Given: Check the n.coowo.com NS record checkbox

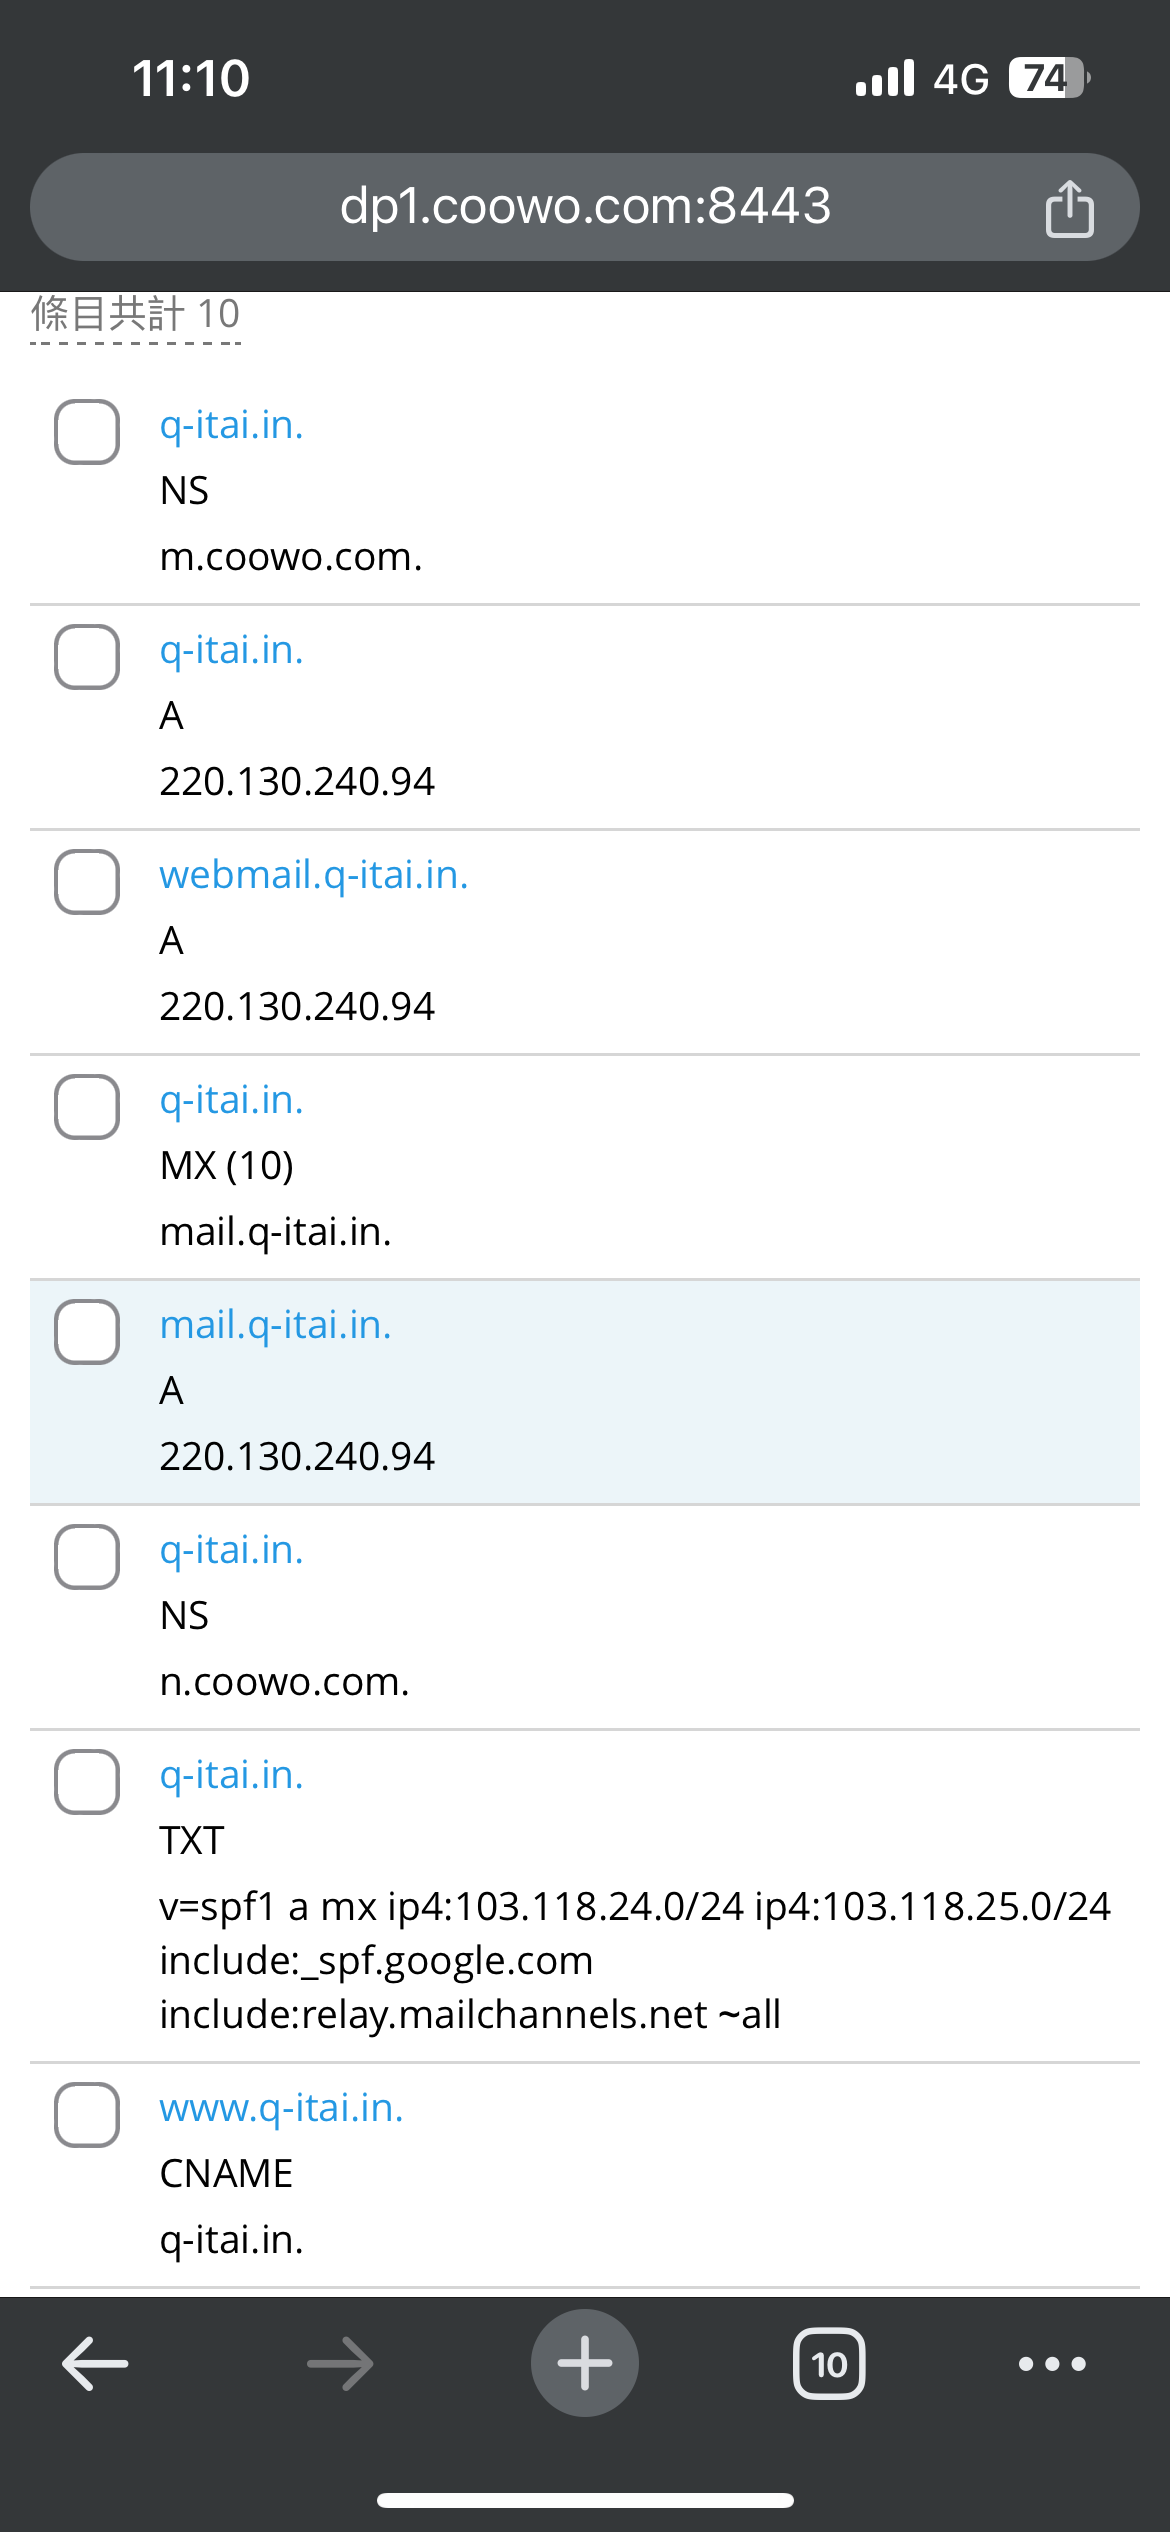Looking at the screenshot, I should point(87,1557).
